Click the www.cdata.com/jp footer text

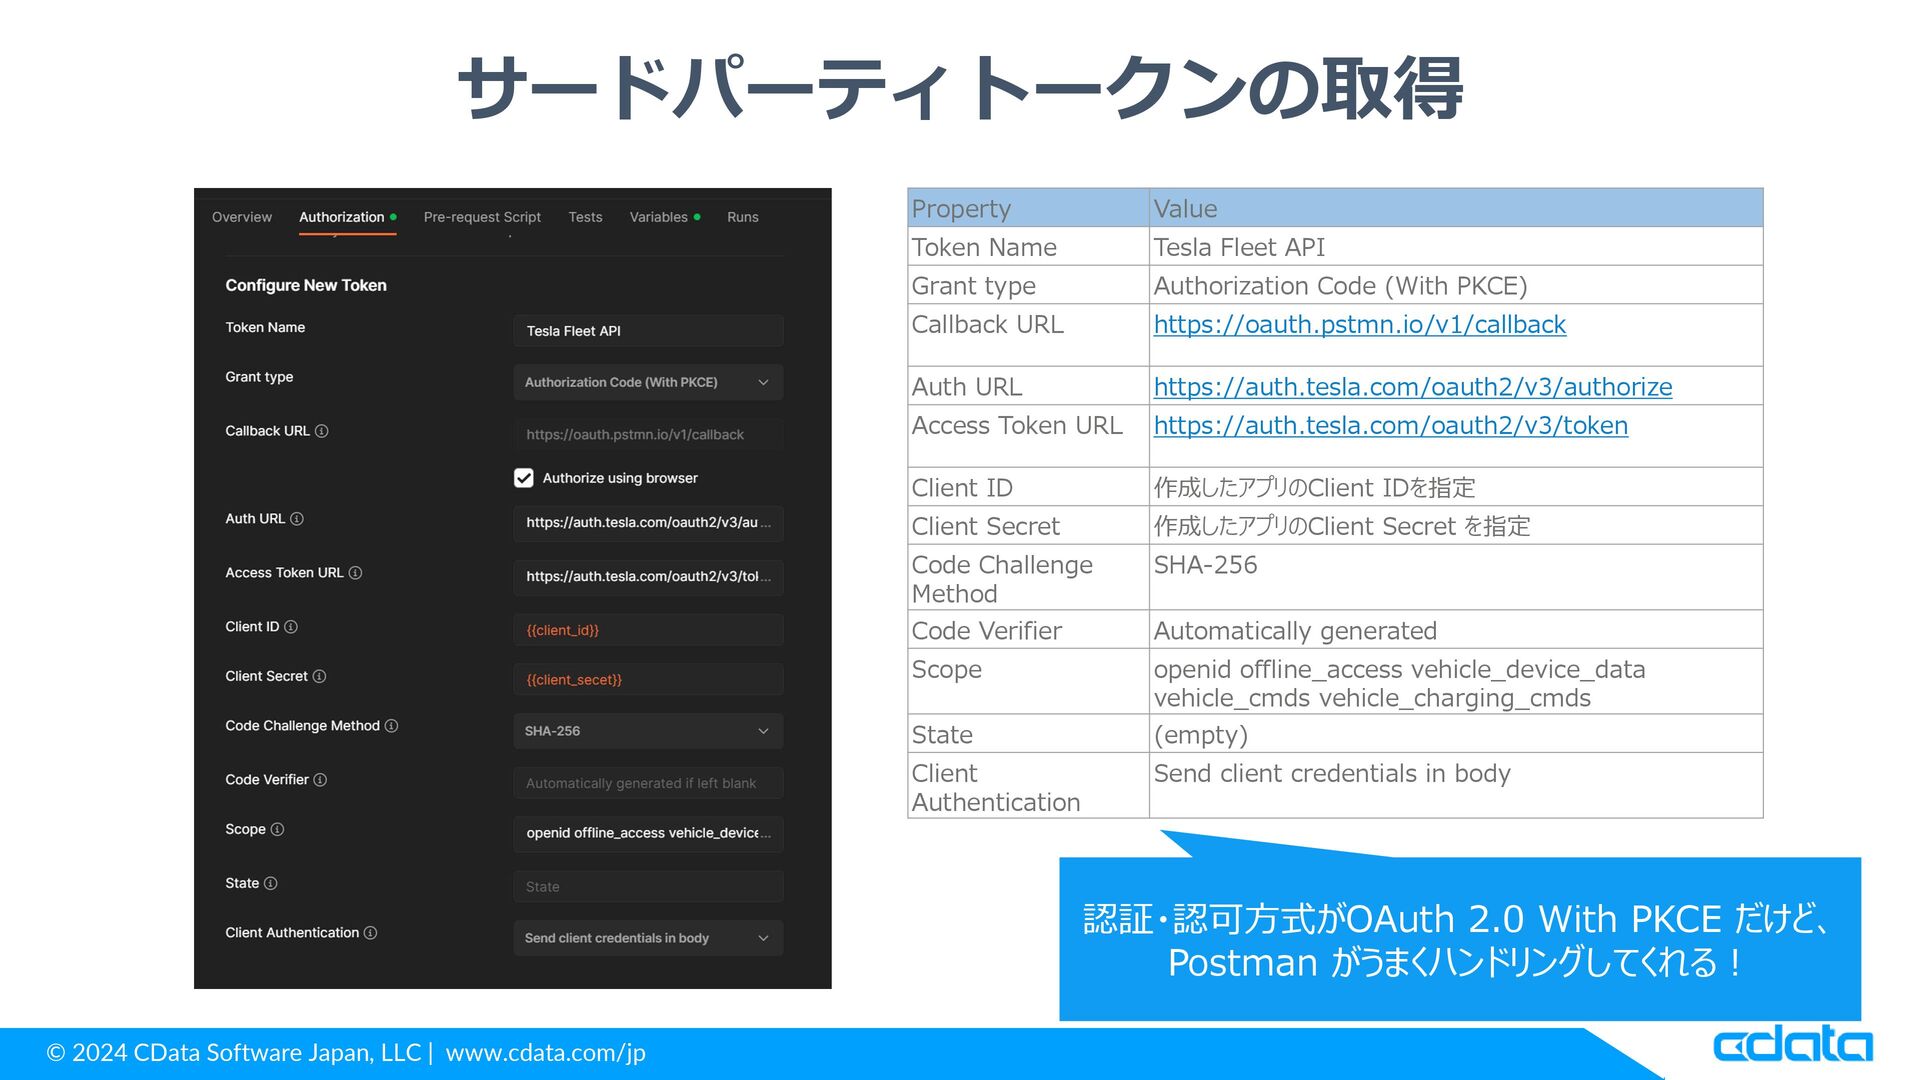(x=546, y=1053)
